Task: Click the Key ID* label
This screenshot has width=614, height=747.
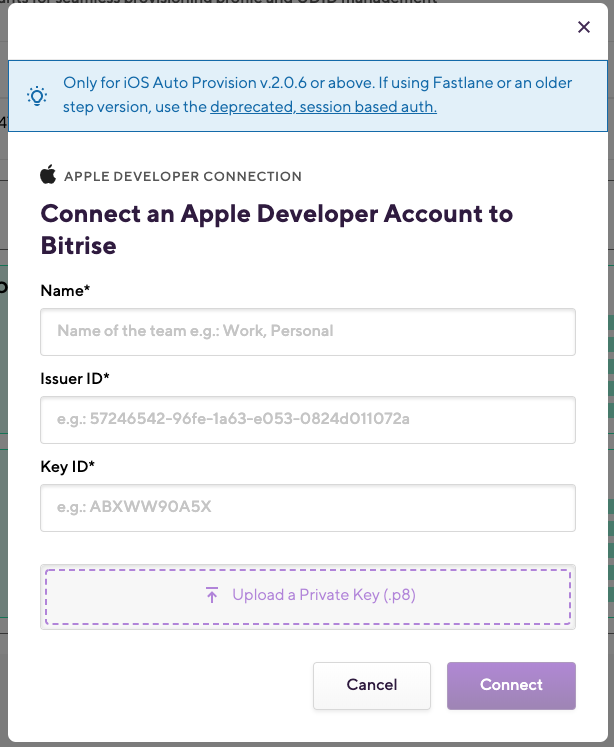Action: click(67, 466)
